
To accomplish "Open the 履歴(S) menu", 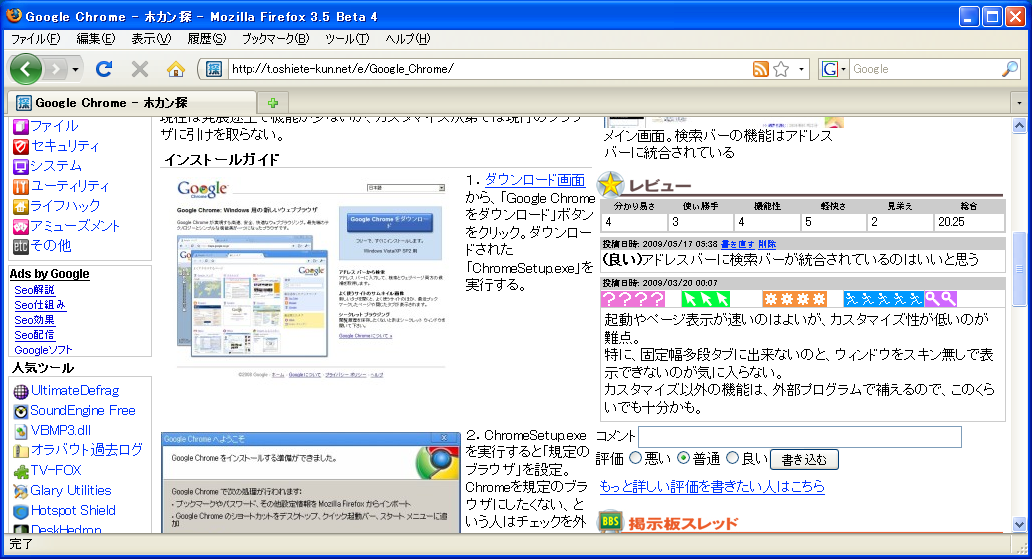I will (206, 39).
